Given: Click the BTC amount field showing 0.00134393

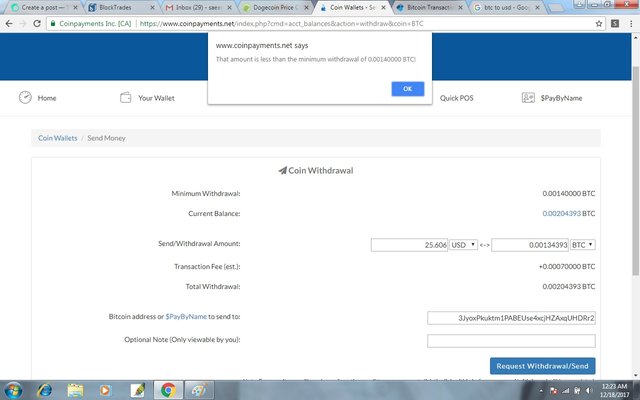Looking at the screenshot, I should [530, 244].
